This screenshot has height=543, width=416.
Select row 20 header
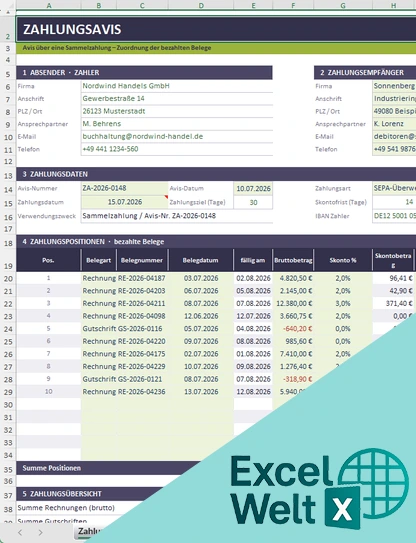[8, 278]
